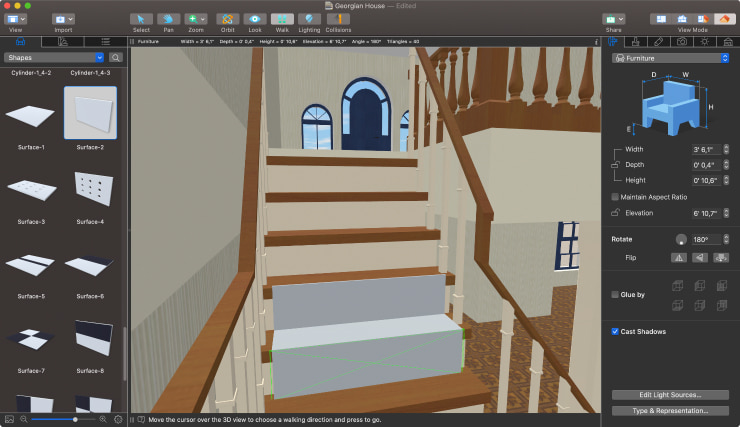The height and width of the screenshot is (427, 740).
Task: Enable the Glue by checkbox
Action: coord(615,294)
